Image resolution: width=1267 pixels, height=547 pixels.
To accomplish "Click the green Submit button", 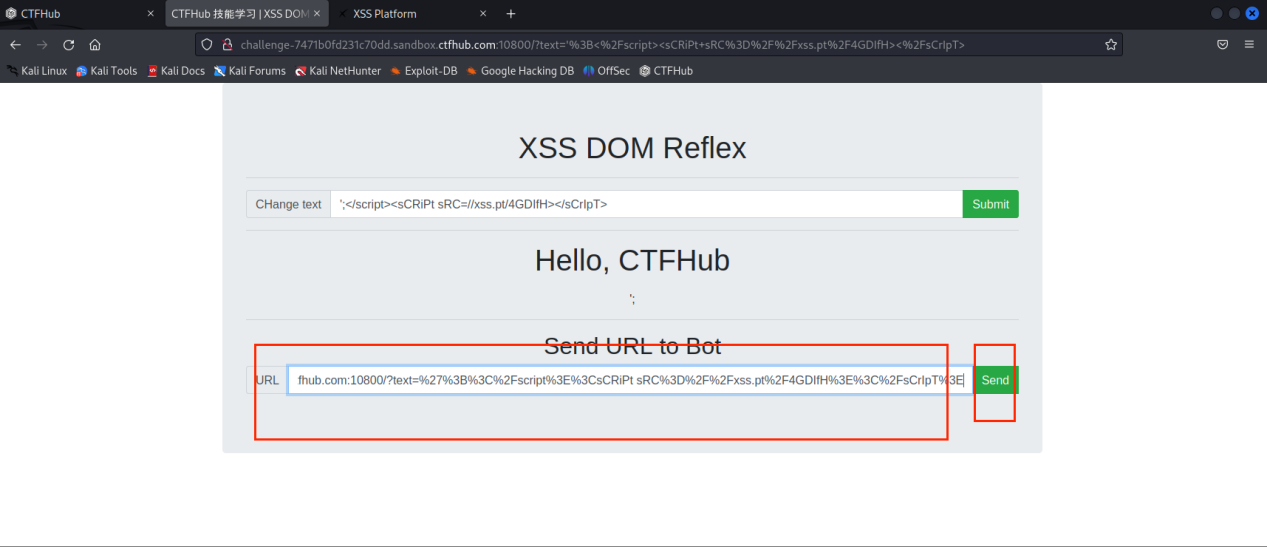I will tap(990, 204).
